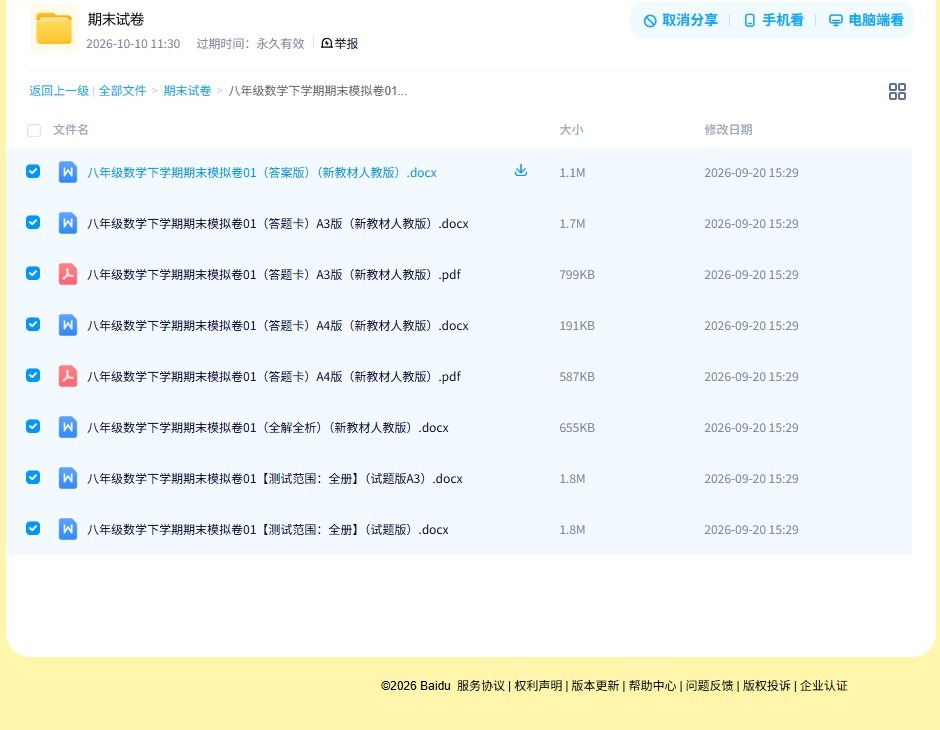Go to 全部文件 breadcrumb
This screenshot has width=940, height=730.
[x=122, y=91]
